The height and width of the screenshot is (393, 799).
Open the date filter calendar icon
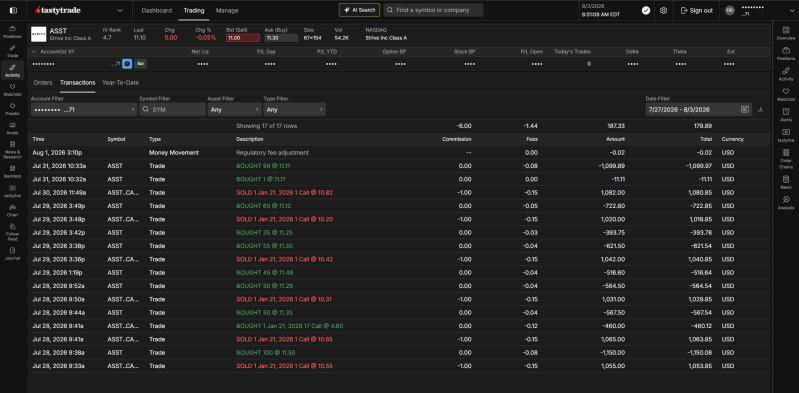click(x=744, y=109)
